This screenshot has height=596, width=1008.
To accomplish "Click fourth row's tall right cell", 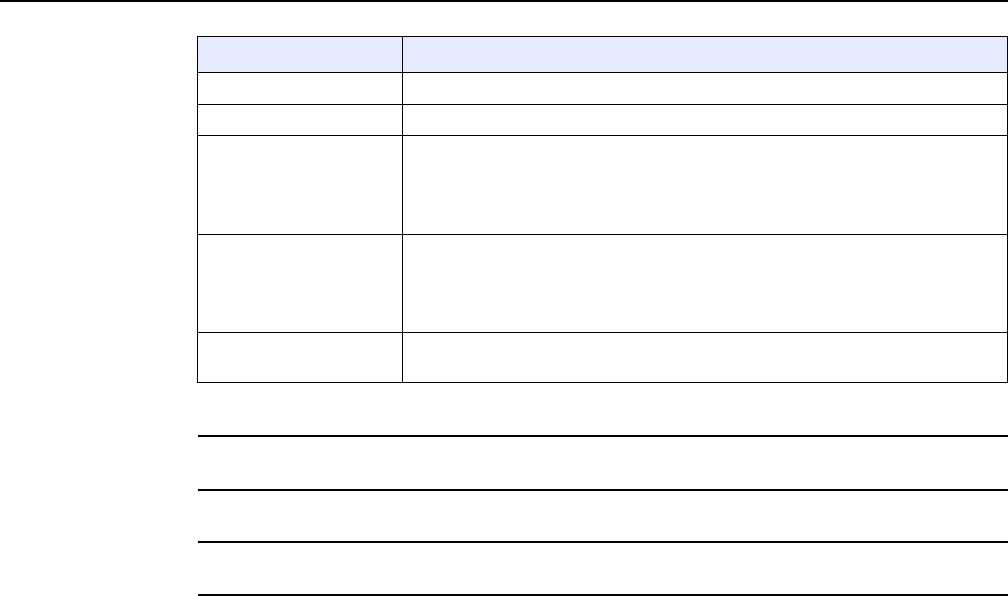I will click(x=704, y=283).
